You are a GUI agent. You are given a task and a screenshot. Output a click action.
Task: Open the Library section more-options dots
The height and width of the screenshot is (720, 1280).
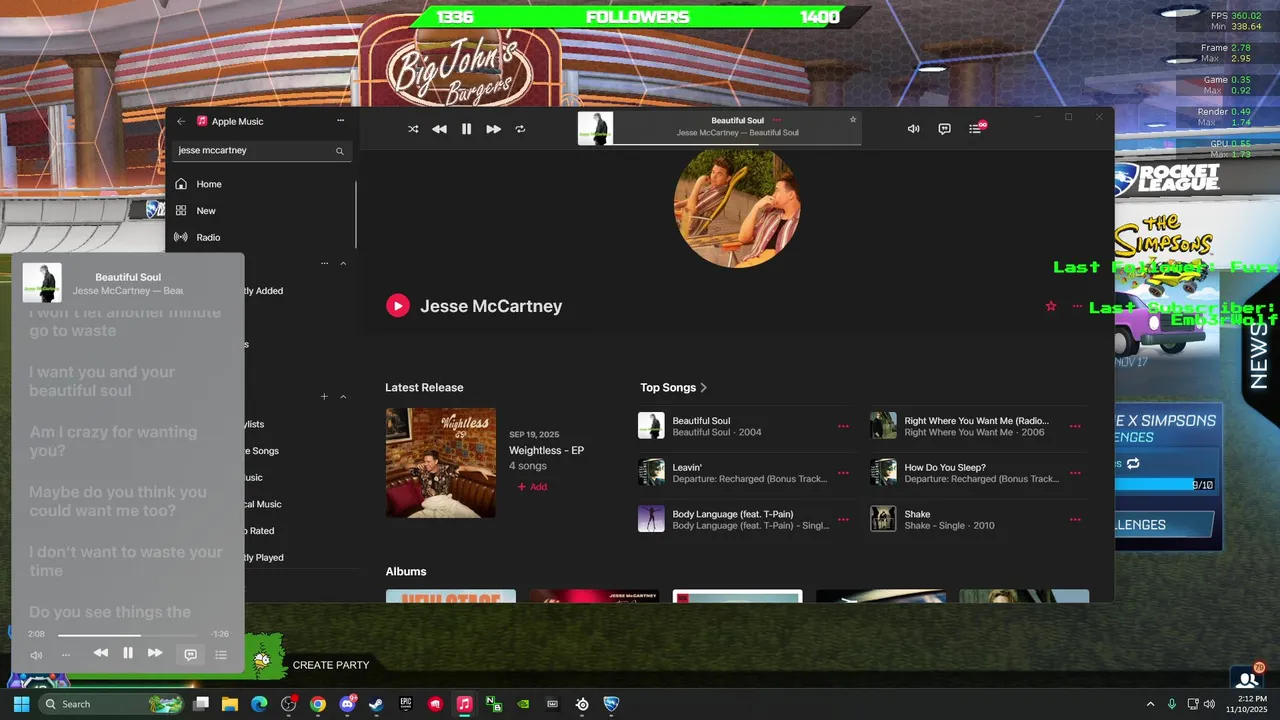click(324, 264)
